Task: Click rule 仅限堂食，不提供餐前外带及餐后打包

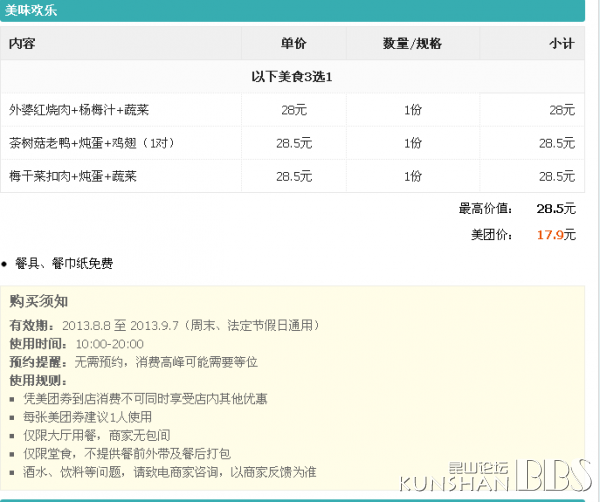Action: 127,454
